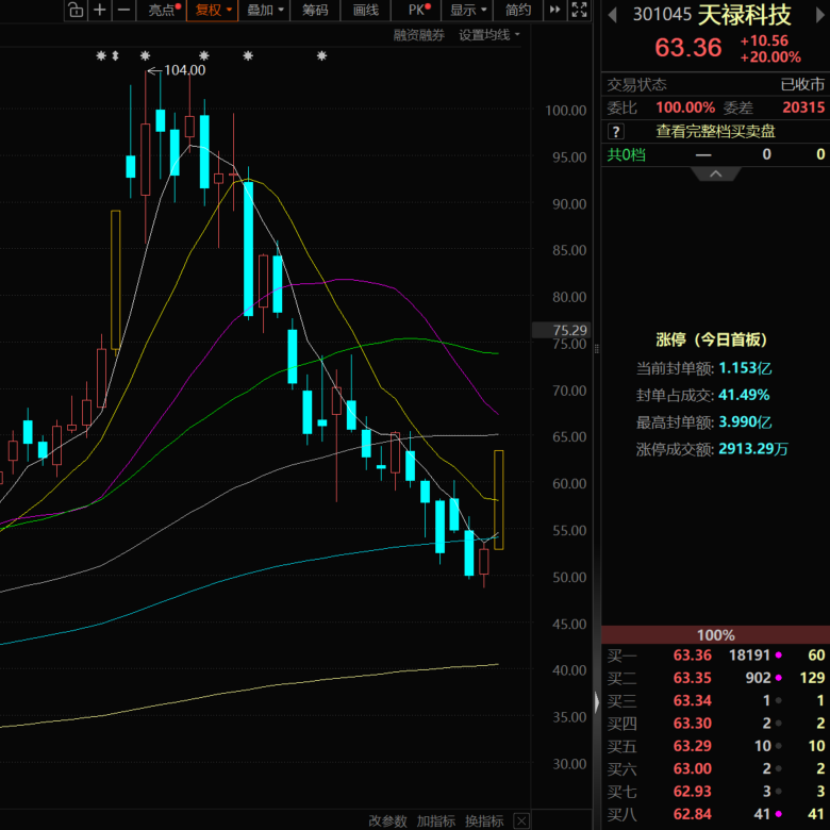Click the 104.00 high price marker
This screenshot has width=830, height=830.
pyautogui.click(x=184, y=70)
